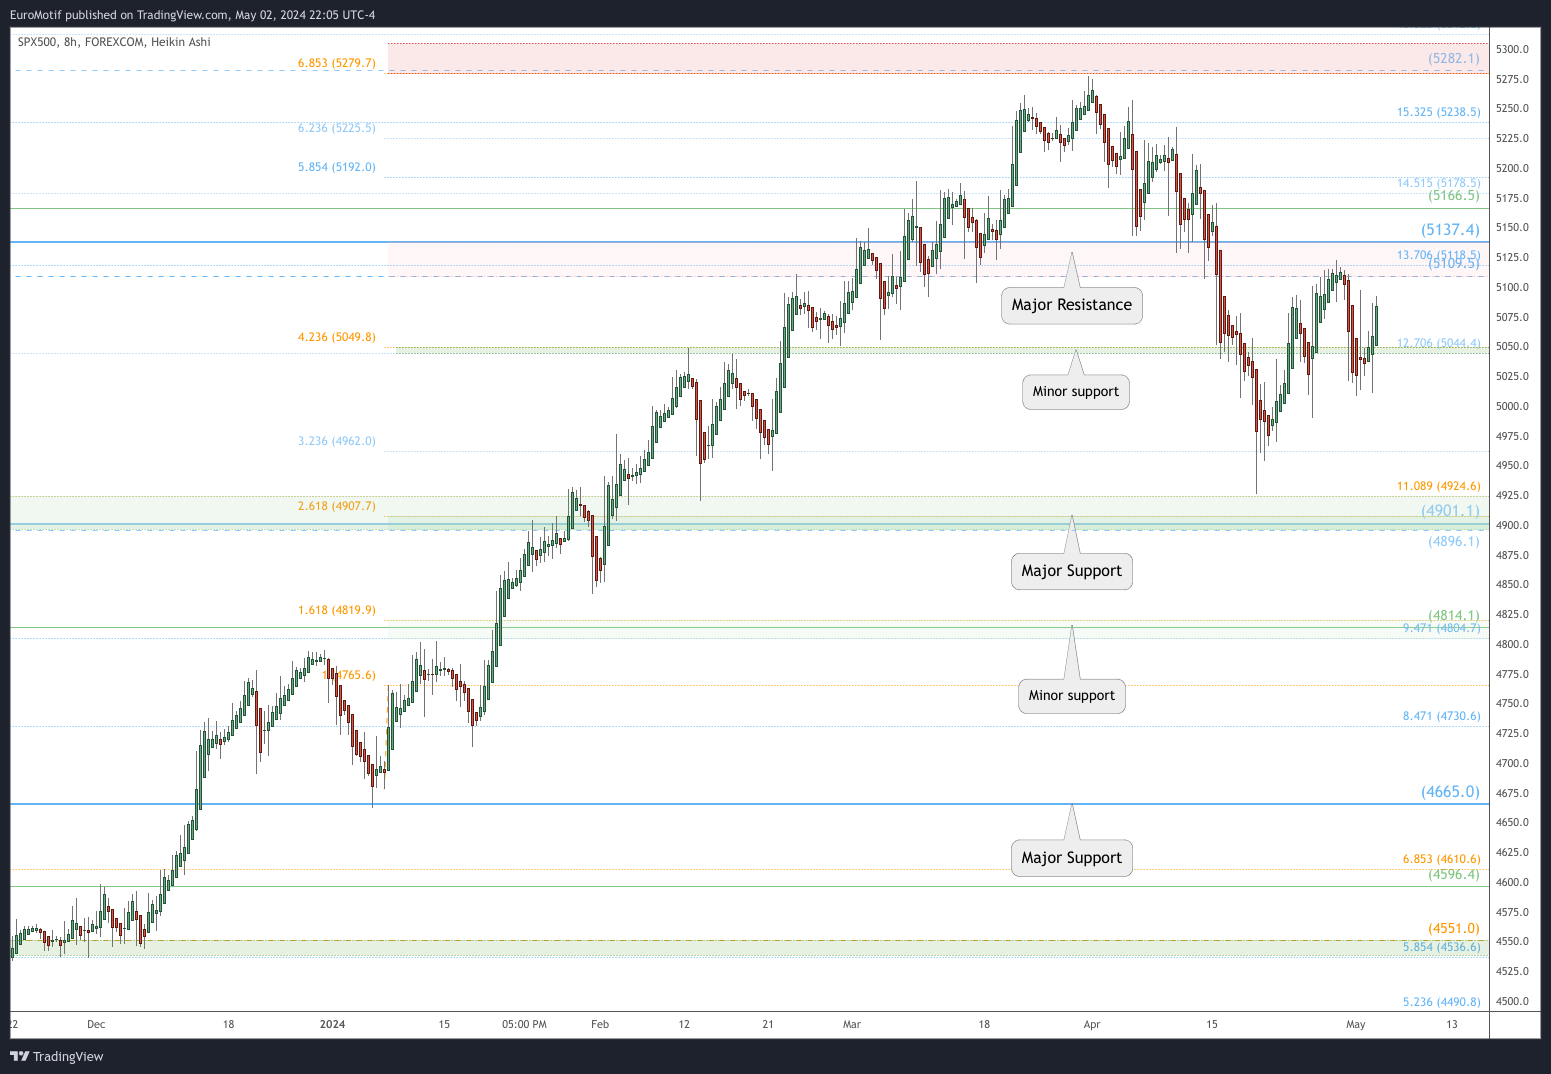The width and height of the screenshot is (1551, 1074).
Task: Click the 4750.0 tick on the price axis
Action: click(1513, 704)
